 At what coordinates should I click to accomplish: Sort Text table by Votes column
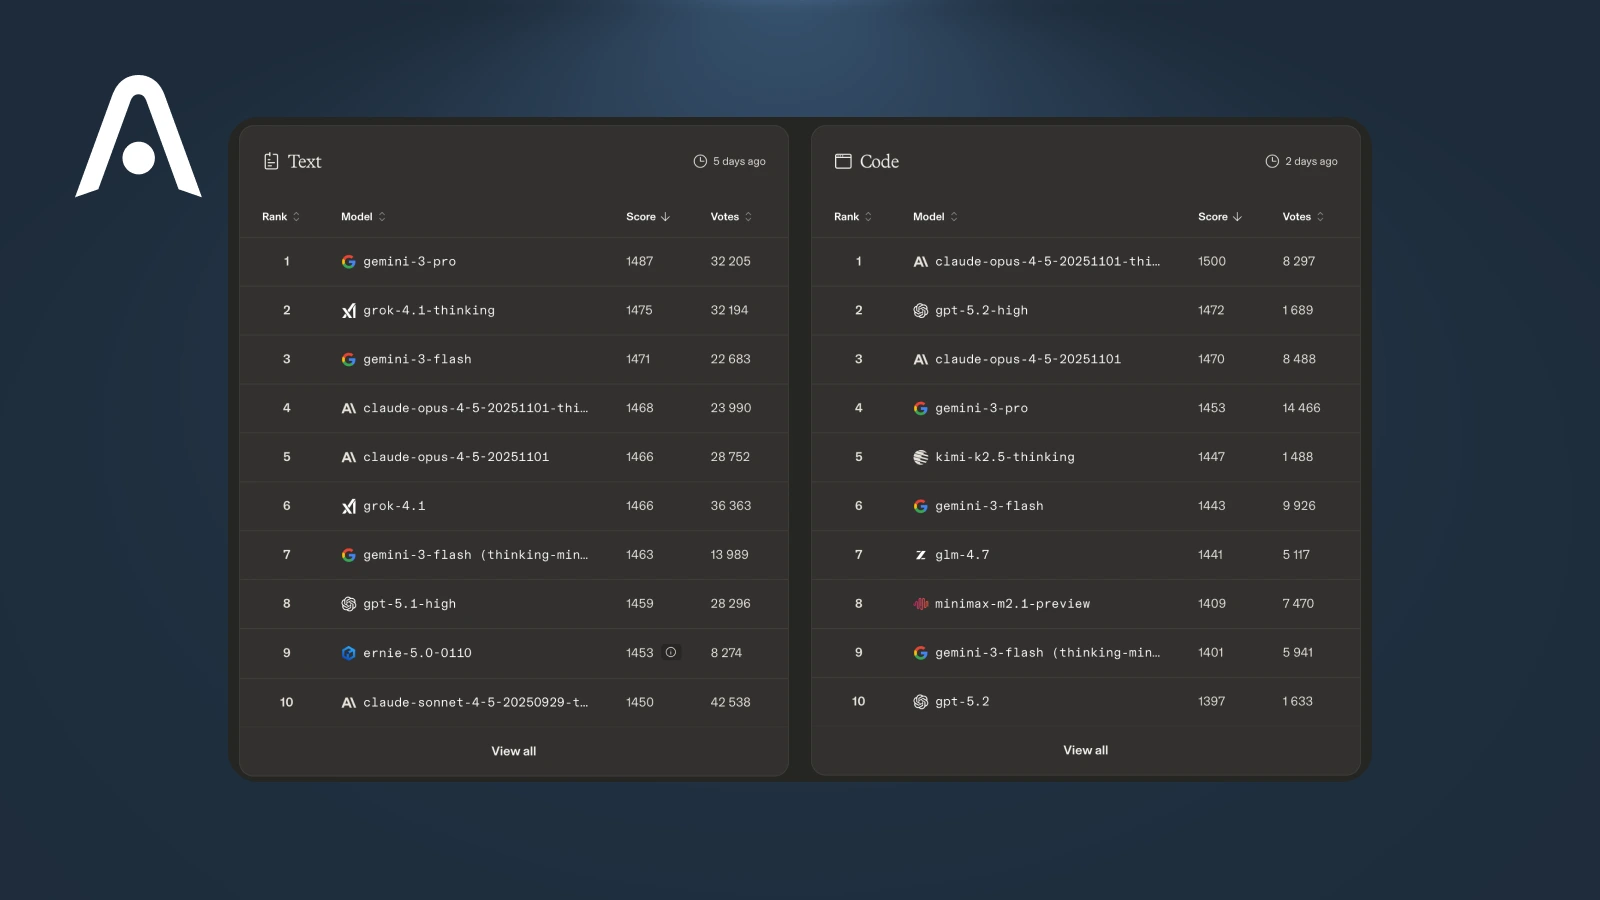[x=731, y=217]
